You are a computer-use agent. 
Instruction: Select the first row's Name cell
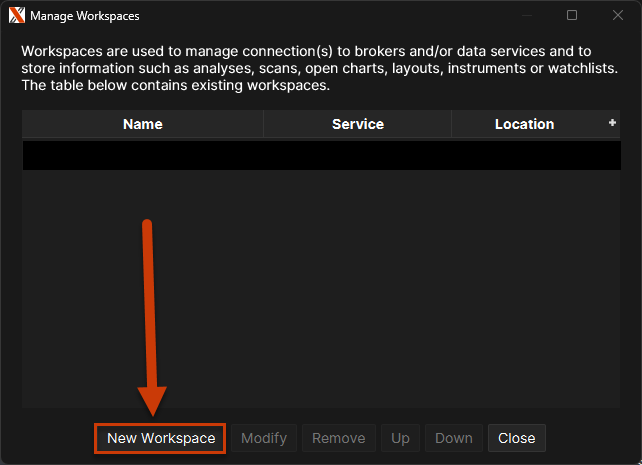click(x=143, y=155)
